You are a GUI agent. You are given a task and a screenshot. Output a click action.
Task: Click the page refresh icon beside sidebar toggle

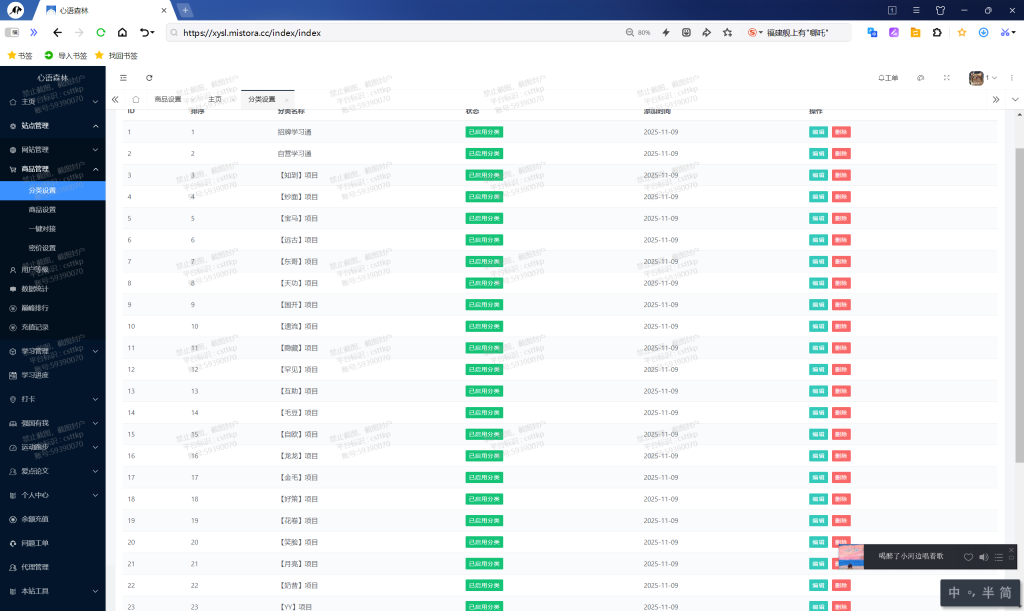click(x=149, y=77)
